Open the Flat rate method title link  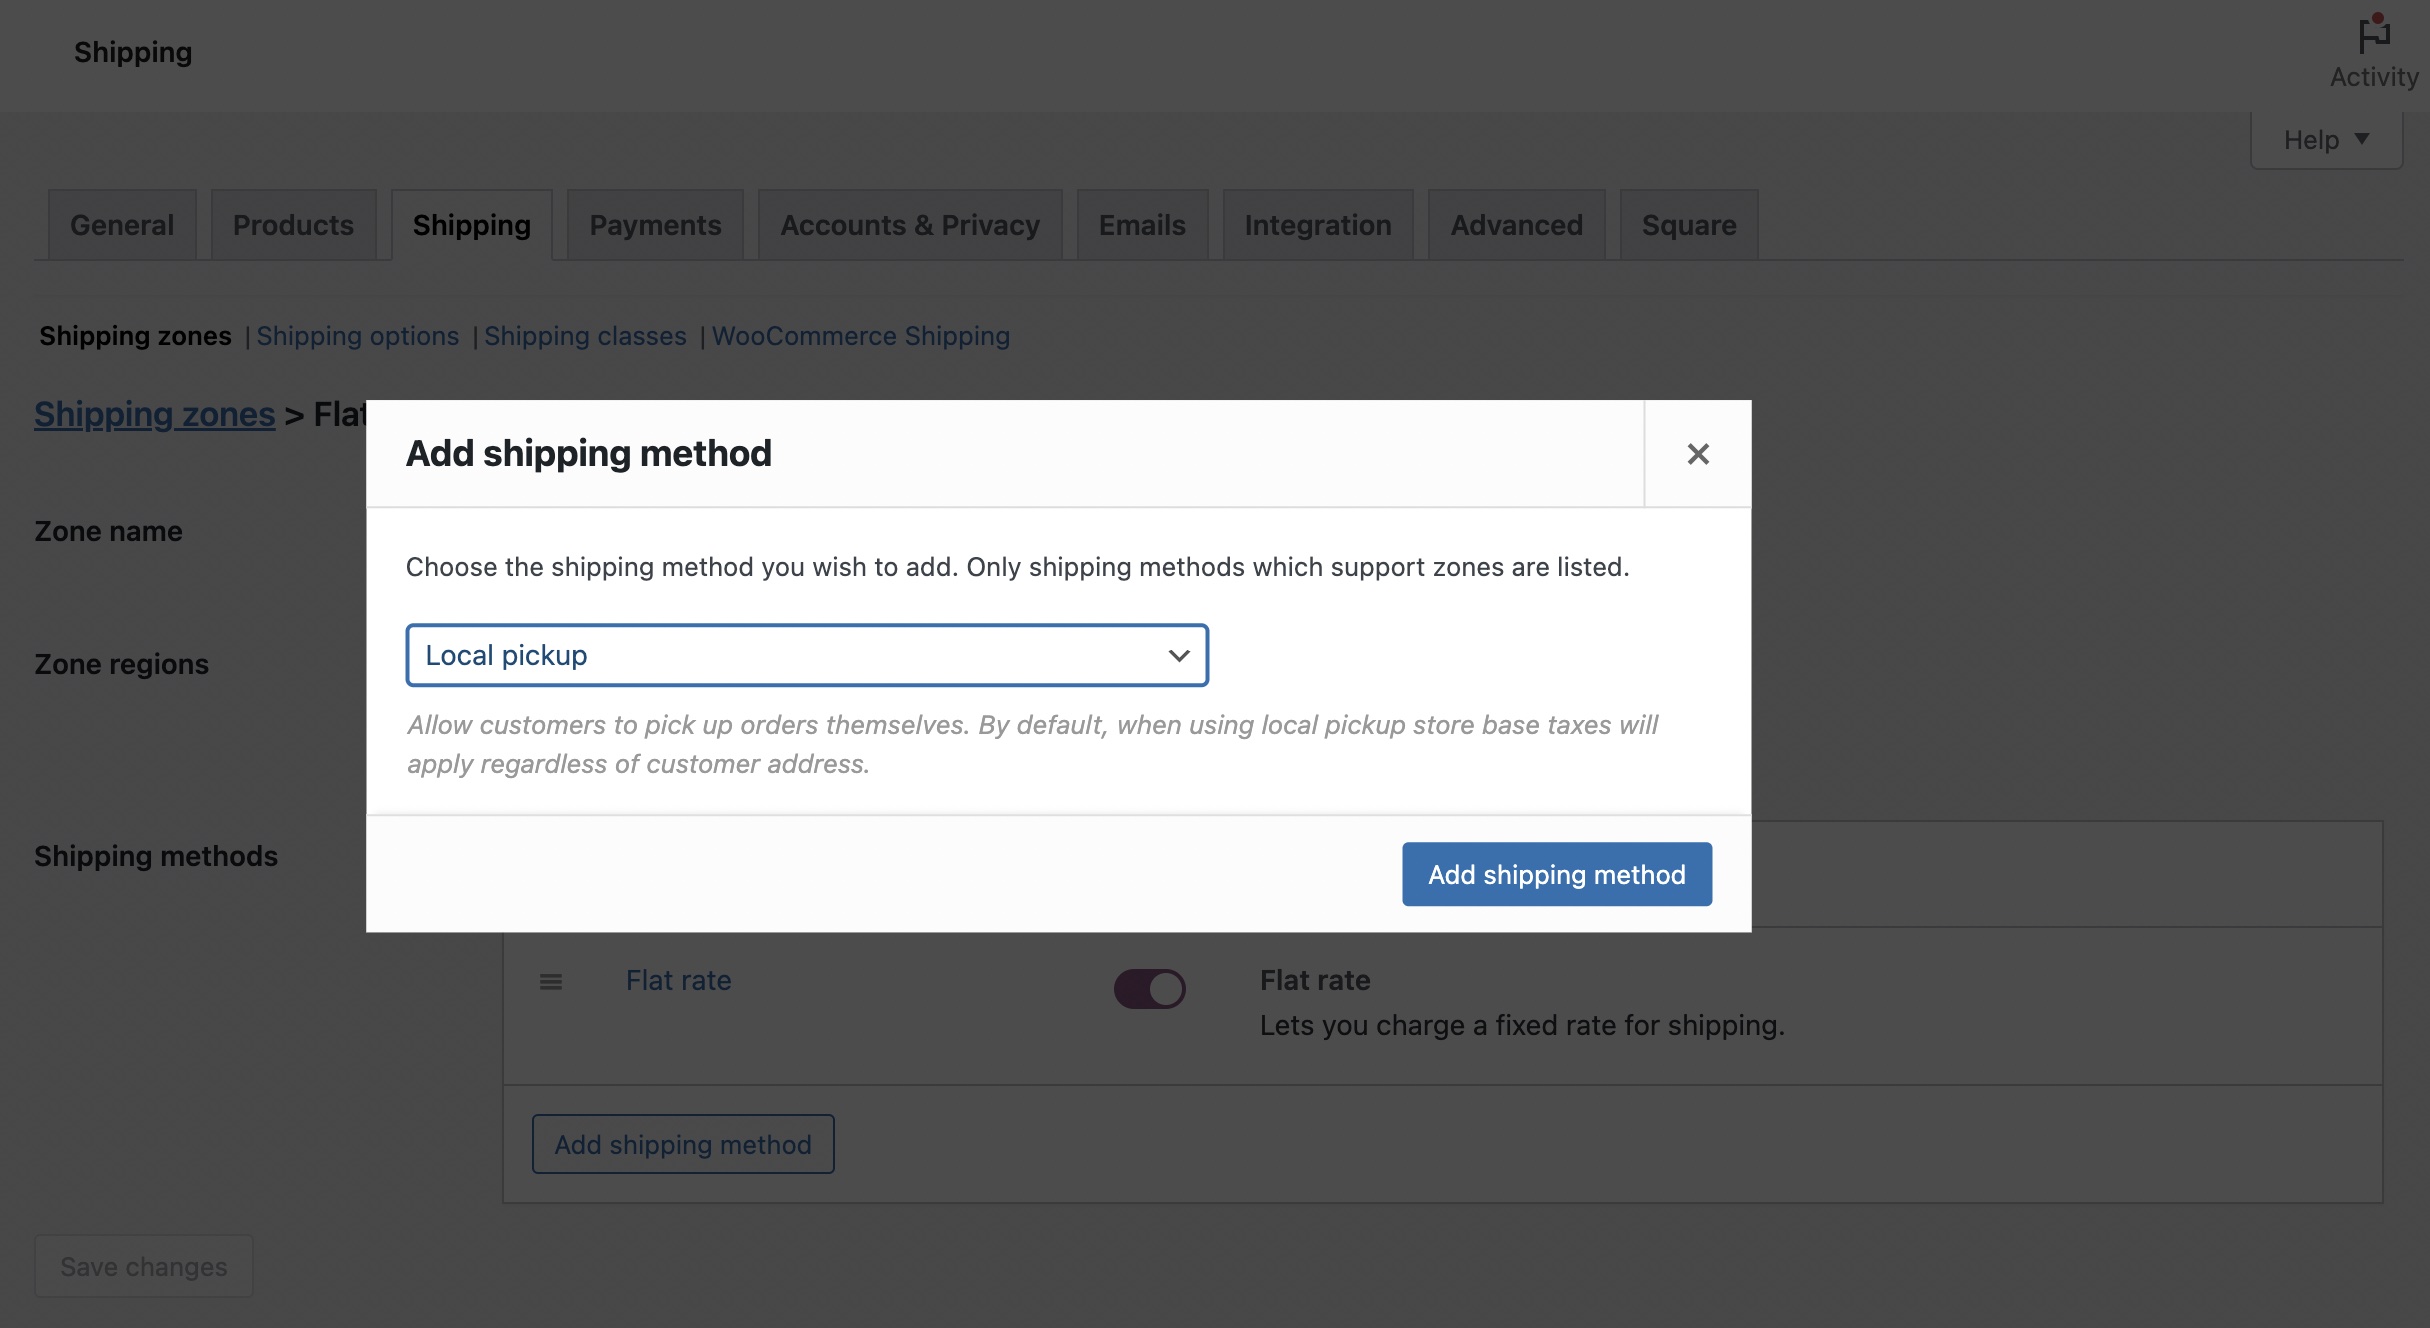(x=679, y=980)
